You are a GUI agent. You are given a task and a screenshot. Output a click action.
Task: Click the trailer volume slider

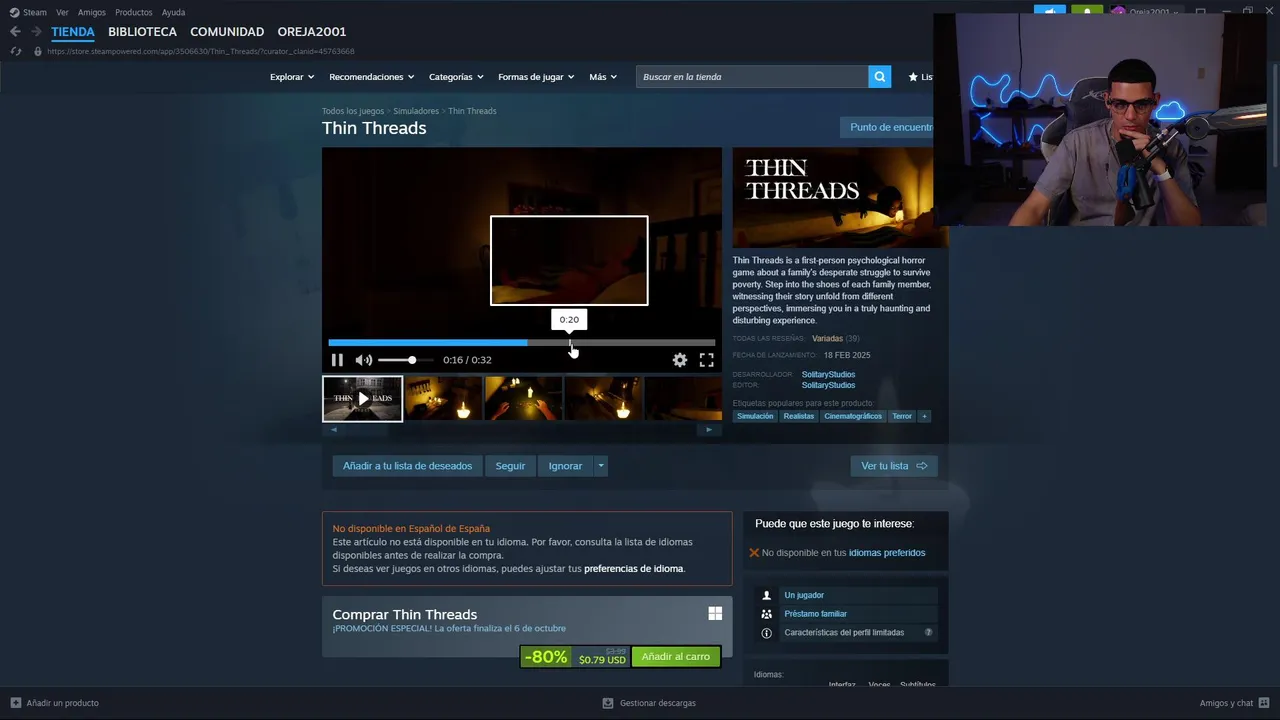(404, 360)
